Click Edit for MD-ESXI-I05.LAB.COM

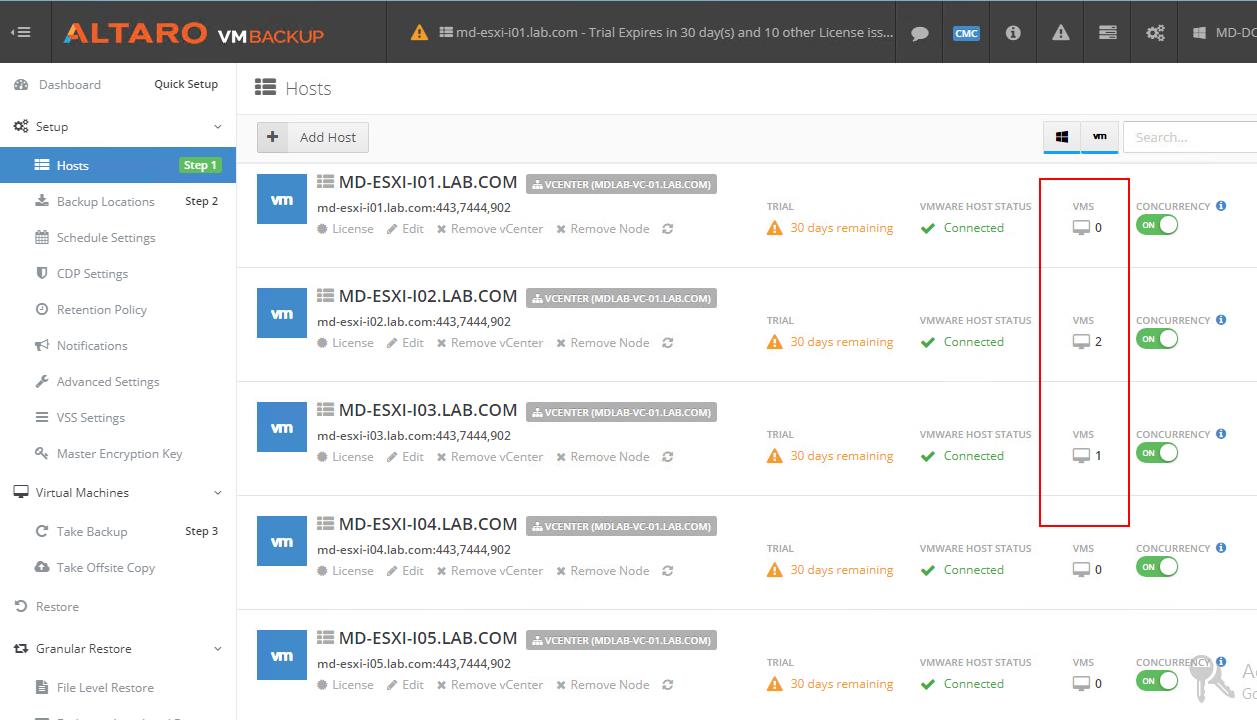tap(405, 685)
